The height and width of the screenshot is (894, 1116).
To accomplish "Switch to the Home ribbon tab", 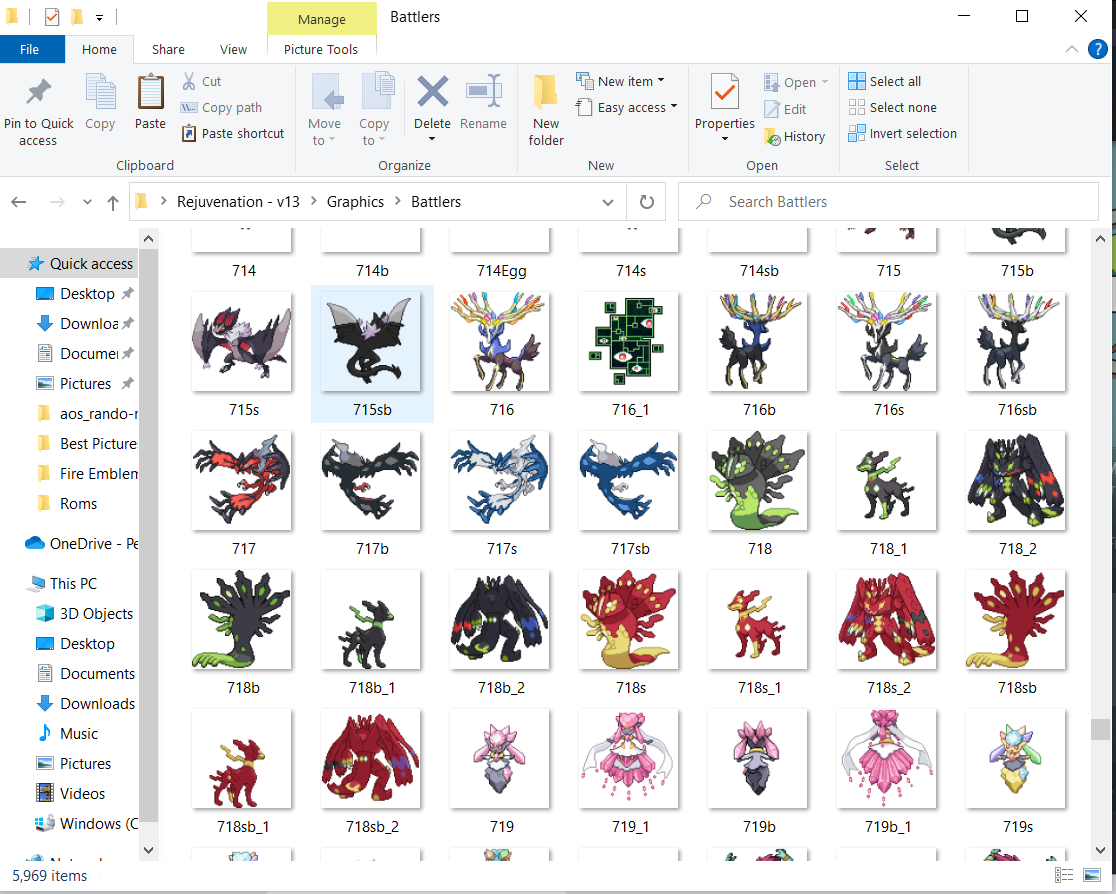I will [99, 49].
